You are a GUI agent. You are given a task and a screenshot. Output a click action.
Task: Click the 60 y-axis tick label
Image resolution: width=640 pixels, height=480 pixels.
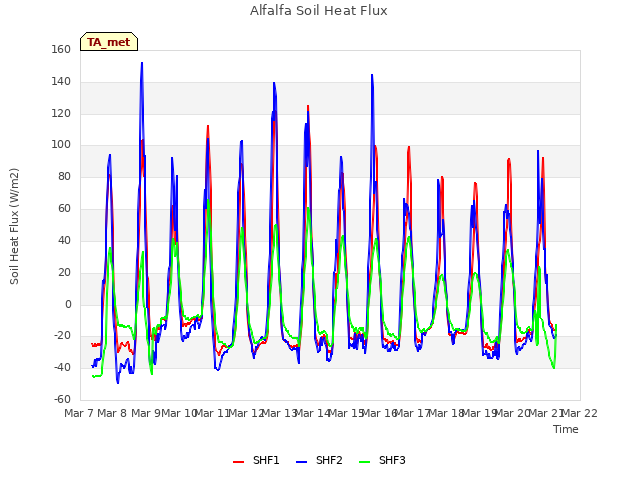(64, 208)
